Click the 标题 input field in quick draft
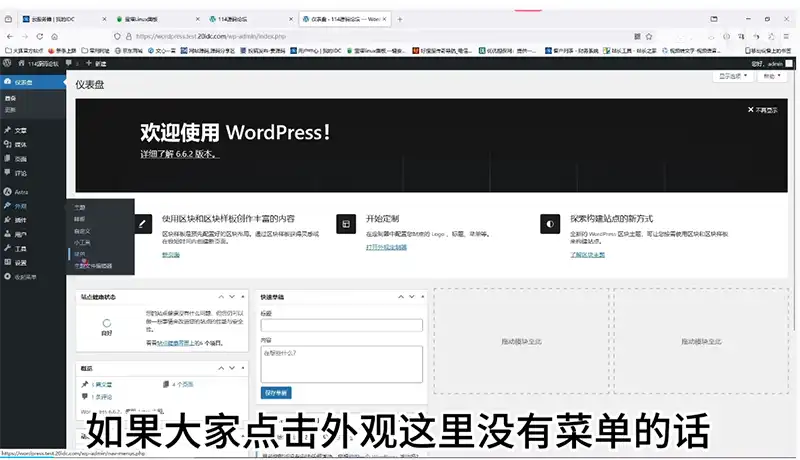800x460 pixels. [341, 325]
